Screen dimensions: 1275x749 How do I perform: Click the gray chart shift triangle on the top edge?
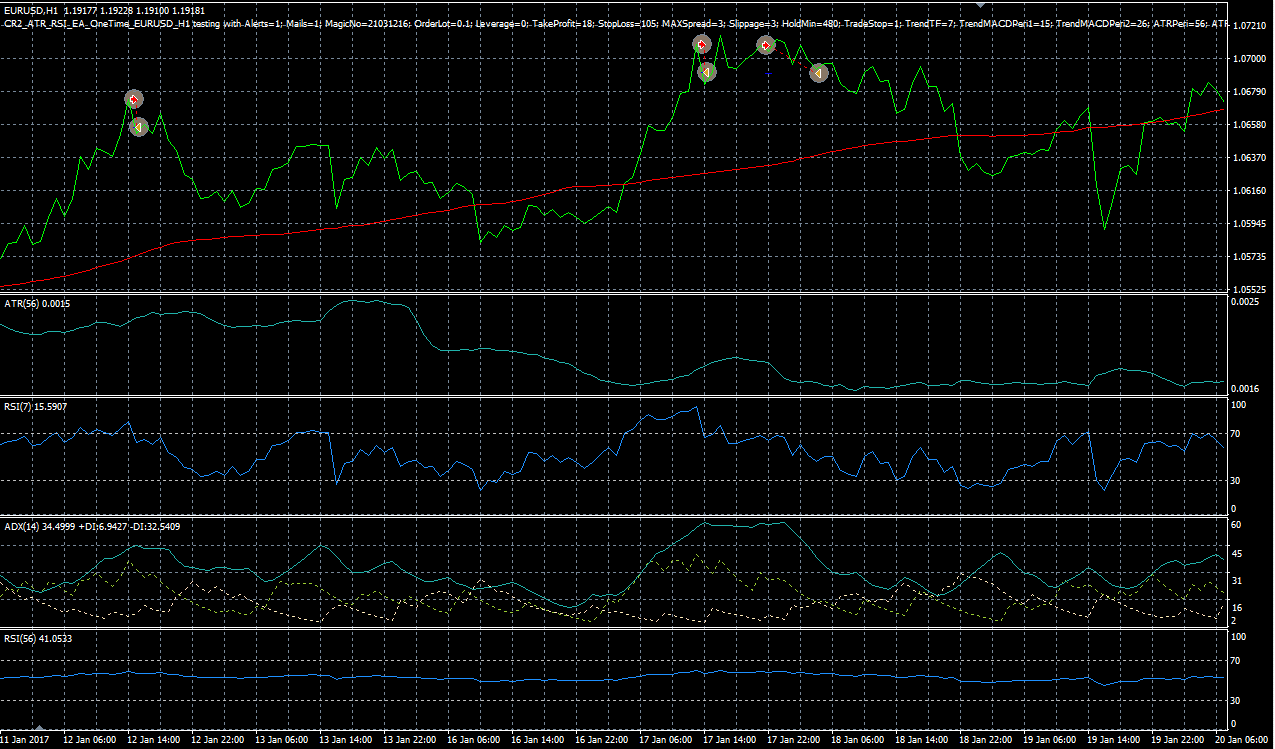coord(980,5)
